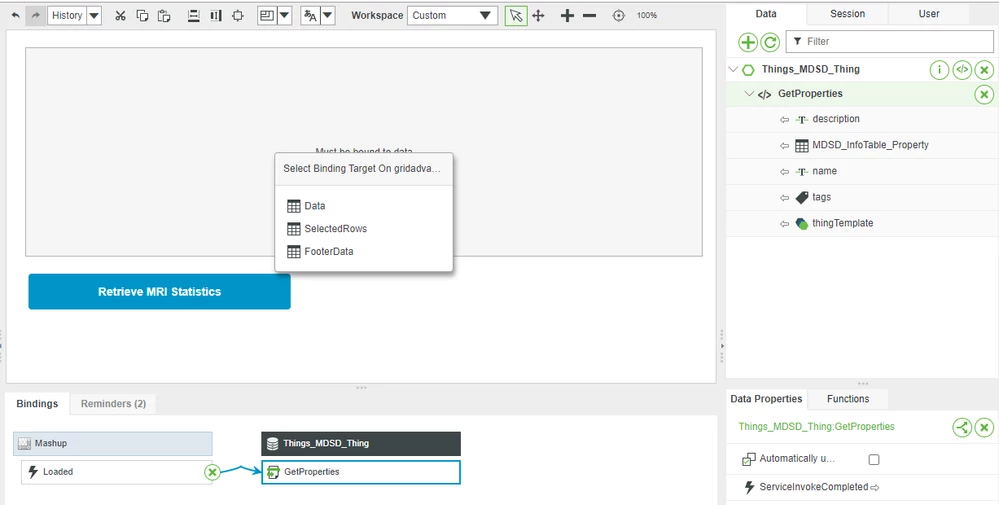Switch to the User tab

tap(929, 13)
